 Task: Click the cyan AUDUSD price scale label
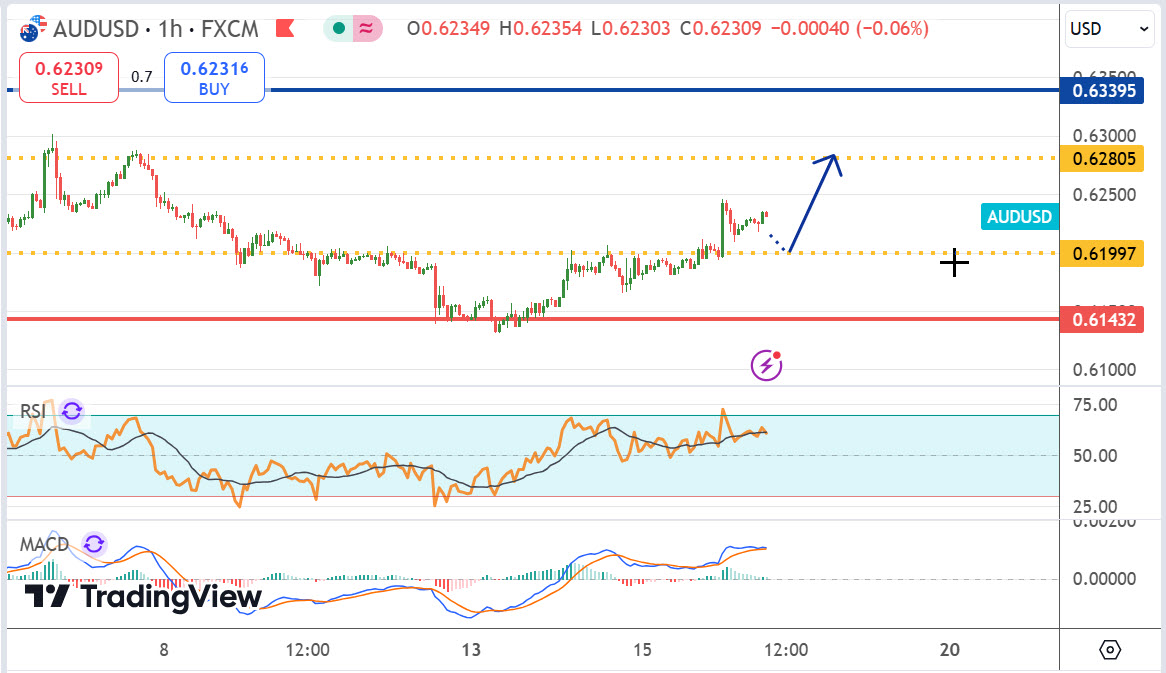1019,217
